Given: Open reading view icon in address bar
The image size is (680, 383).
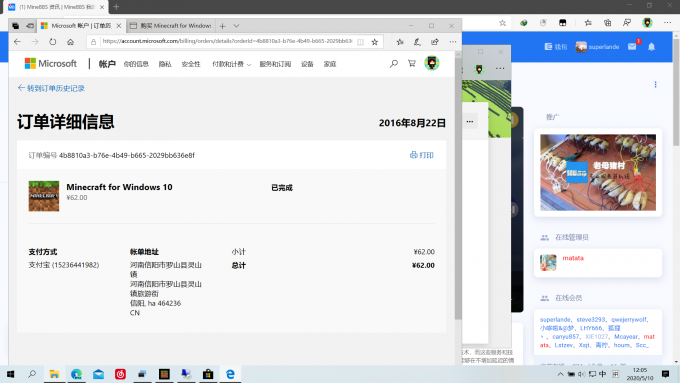Looking at the screenshot, I should point(360,42).
